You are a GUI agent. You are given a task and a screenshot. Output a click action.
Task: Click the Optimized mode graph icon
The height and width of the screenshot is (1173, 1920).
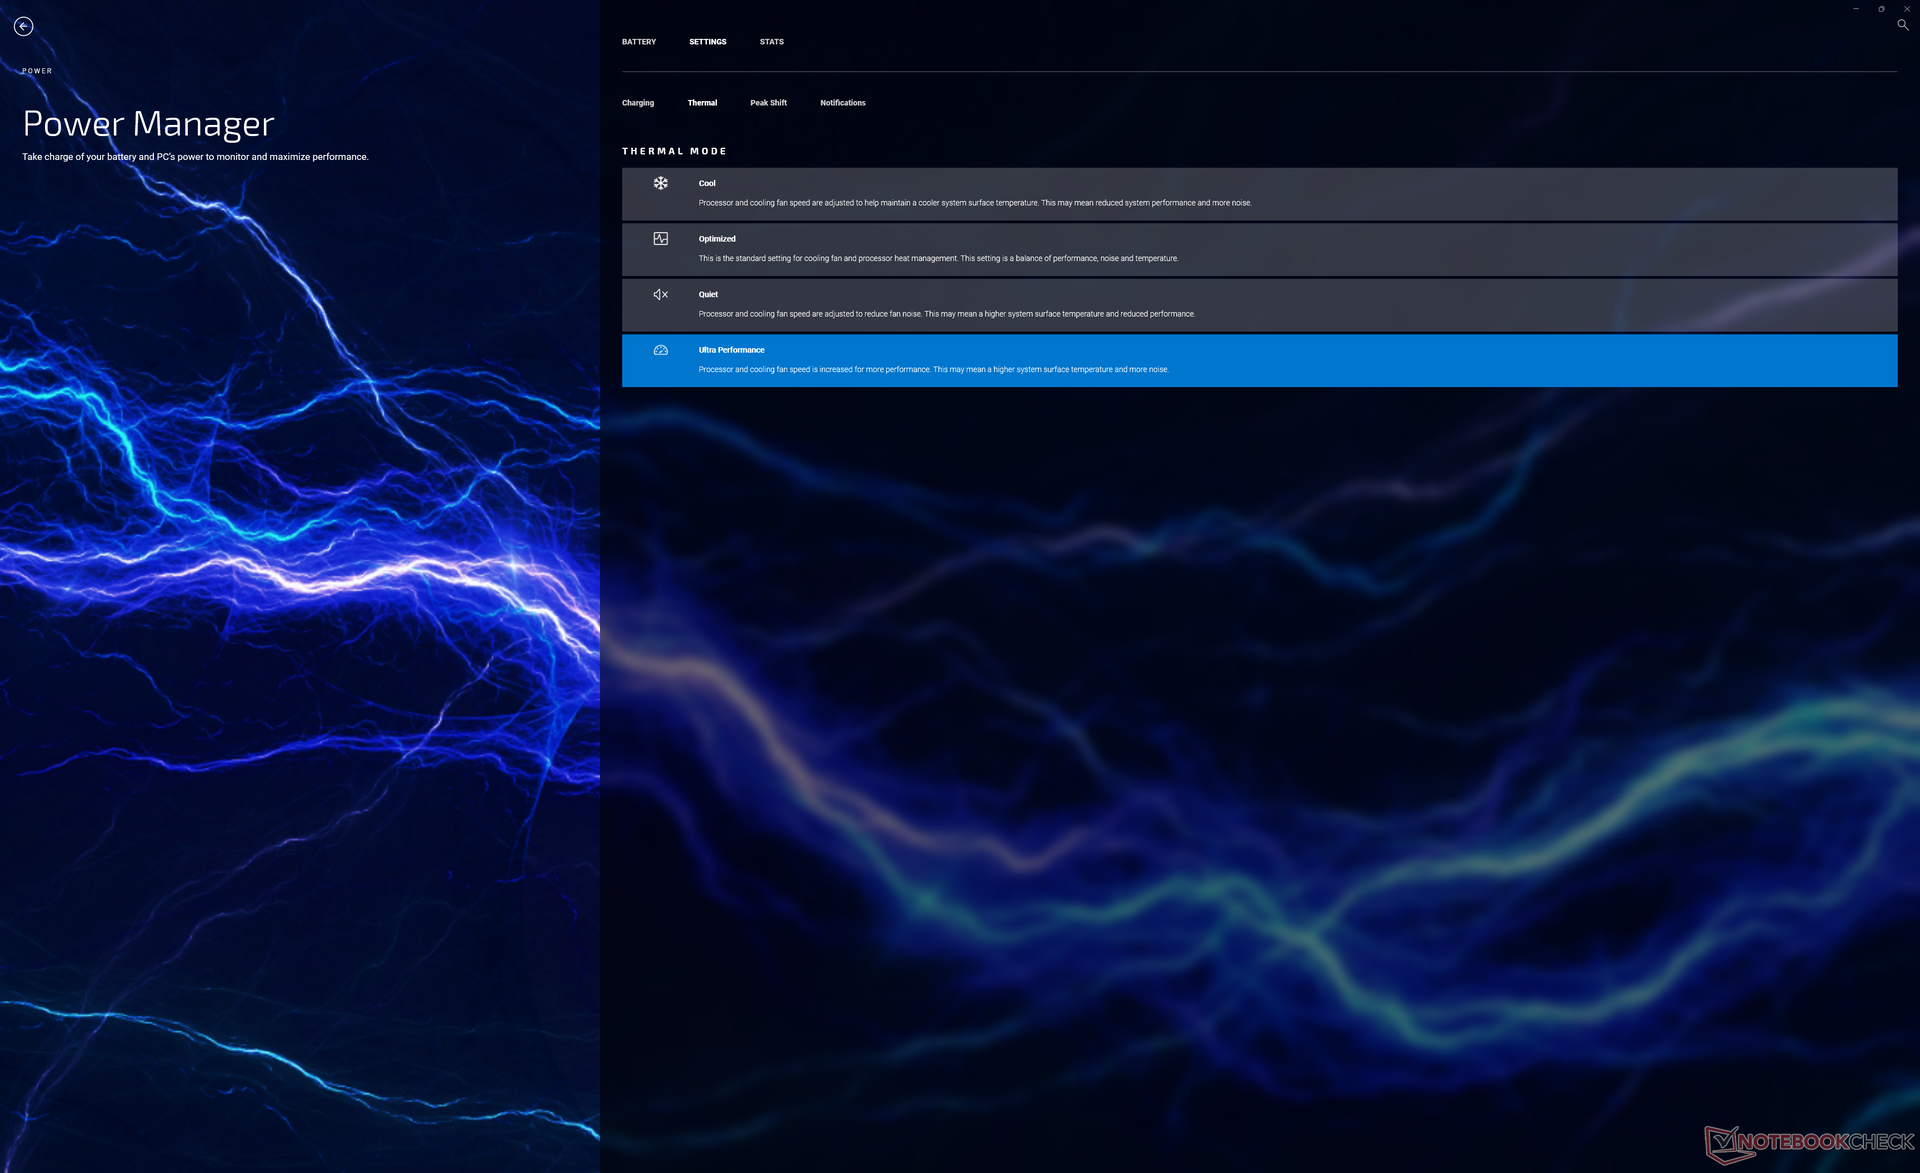[x=660, y=239]
